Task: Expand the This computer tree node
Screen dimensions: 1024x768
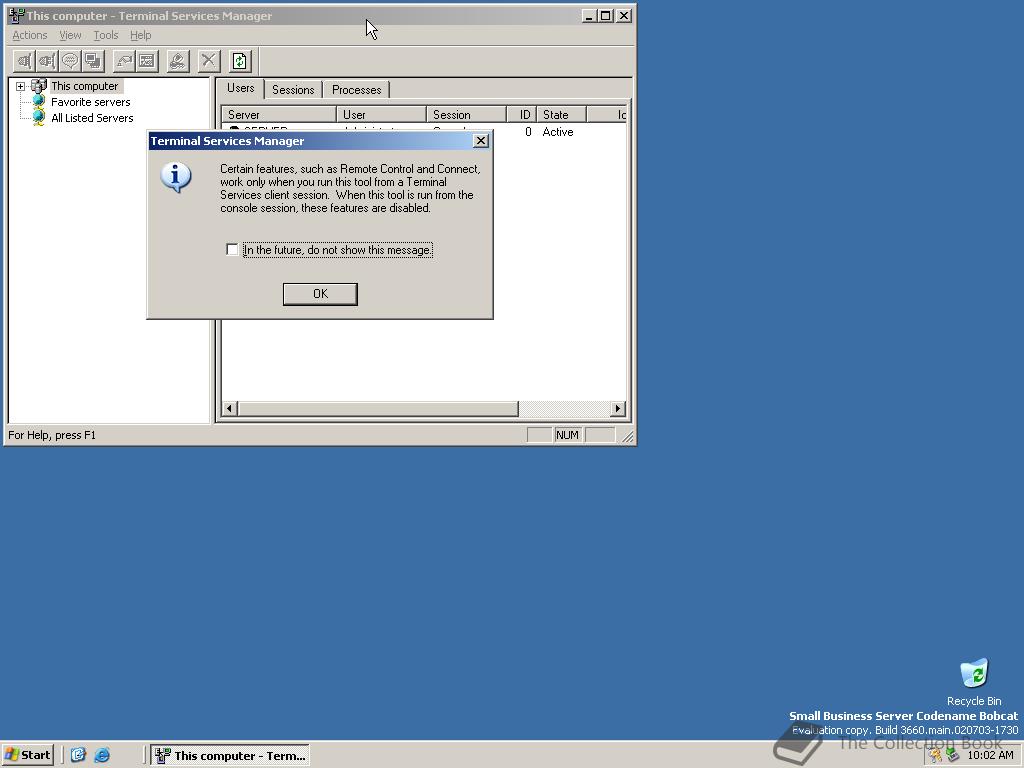Action: coord(20,86)
